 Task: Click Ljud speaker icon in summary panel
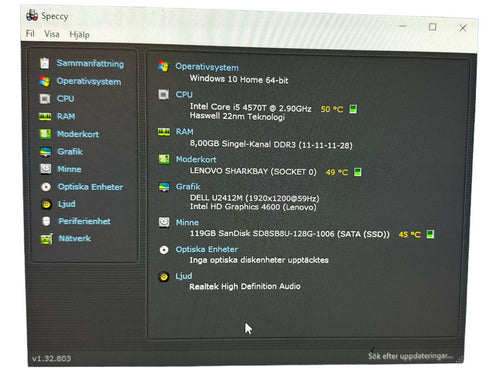(x=164, y=277)
